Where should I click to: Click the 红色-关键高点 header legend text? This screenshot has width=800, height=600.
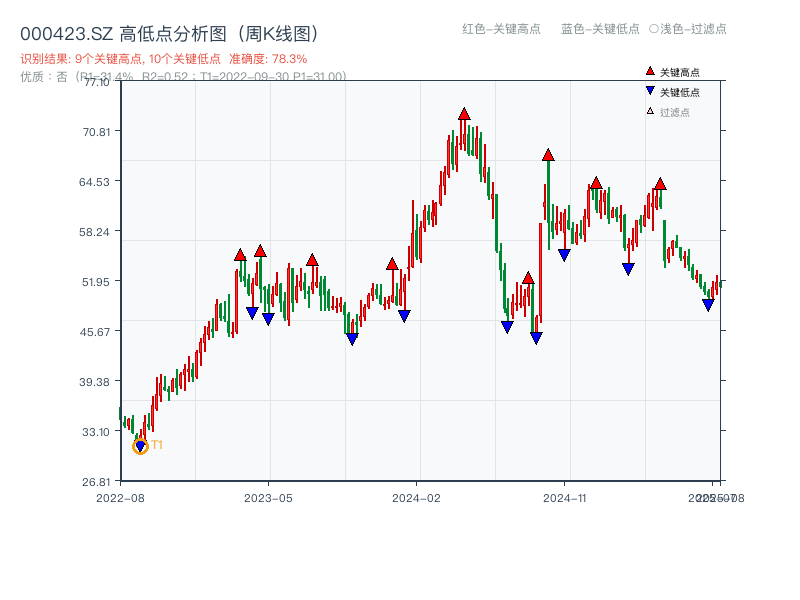click(501, 29)
